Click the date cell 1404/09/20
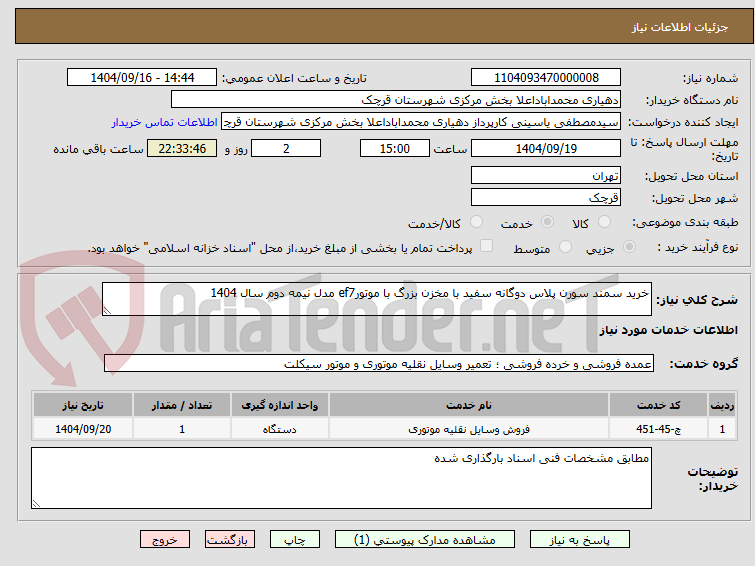Screen dimensions: 755x566 click(83, 429)
